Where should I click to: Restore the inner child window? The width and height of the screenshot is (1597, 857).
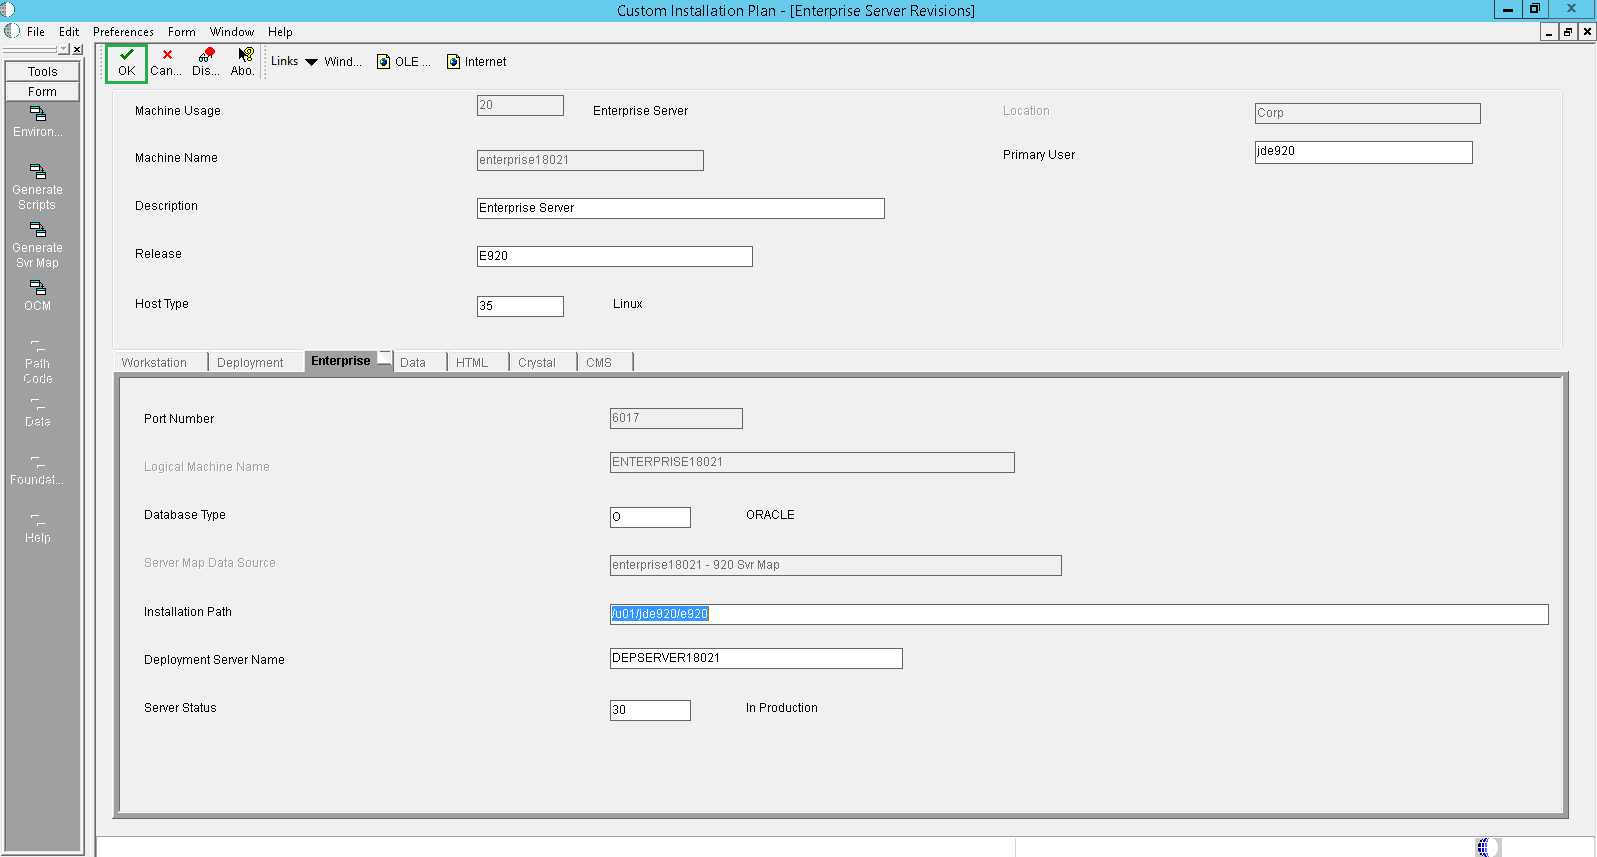1568,32
